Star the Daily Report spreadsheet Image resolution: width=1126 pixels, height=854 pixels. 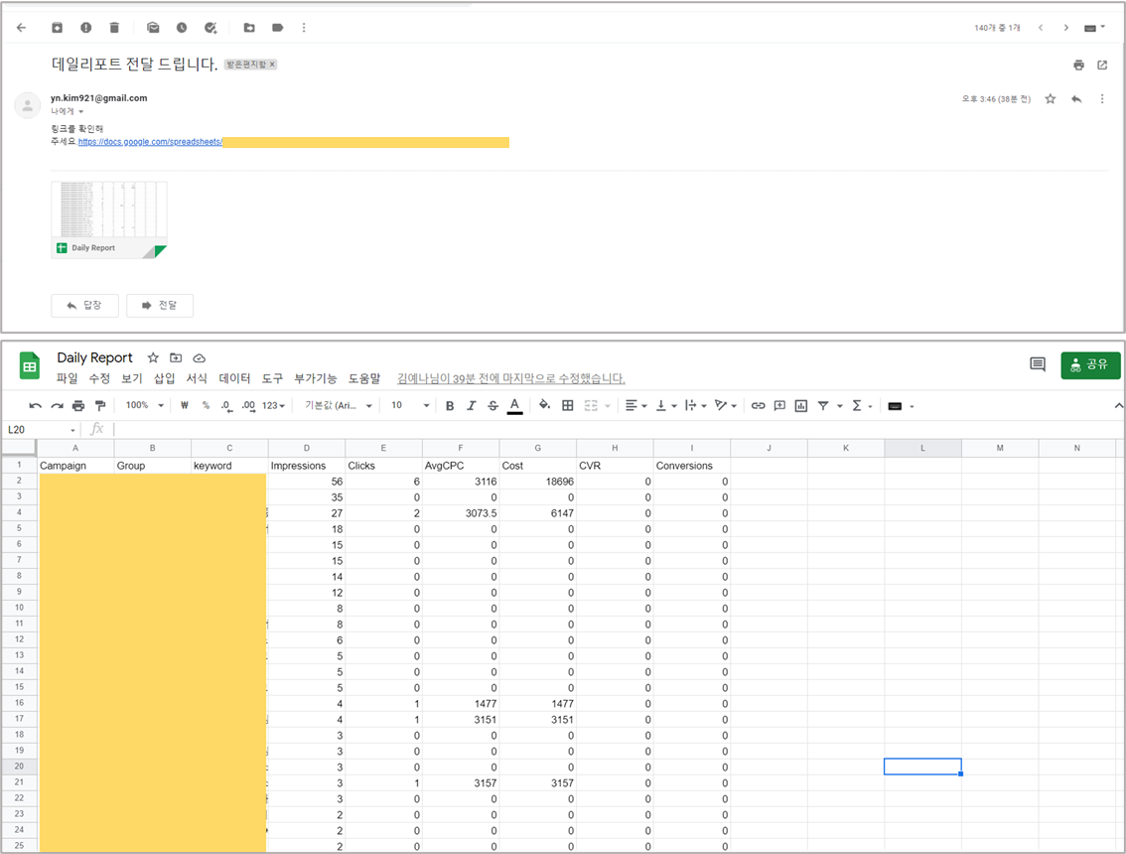153,358
